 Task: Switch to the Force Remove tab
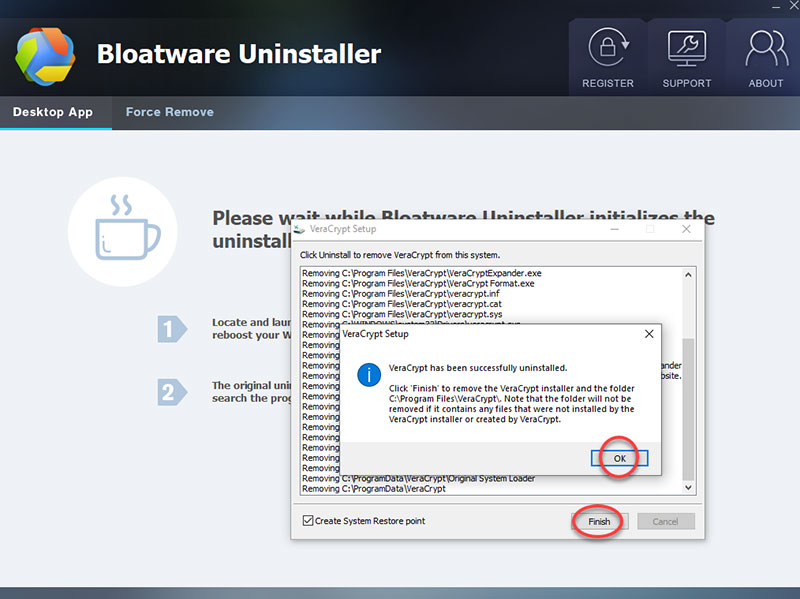click(x=170, y=112)
